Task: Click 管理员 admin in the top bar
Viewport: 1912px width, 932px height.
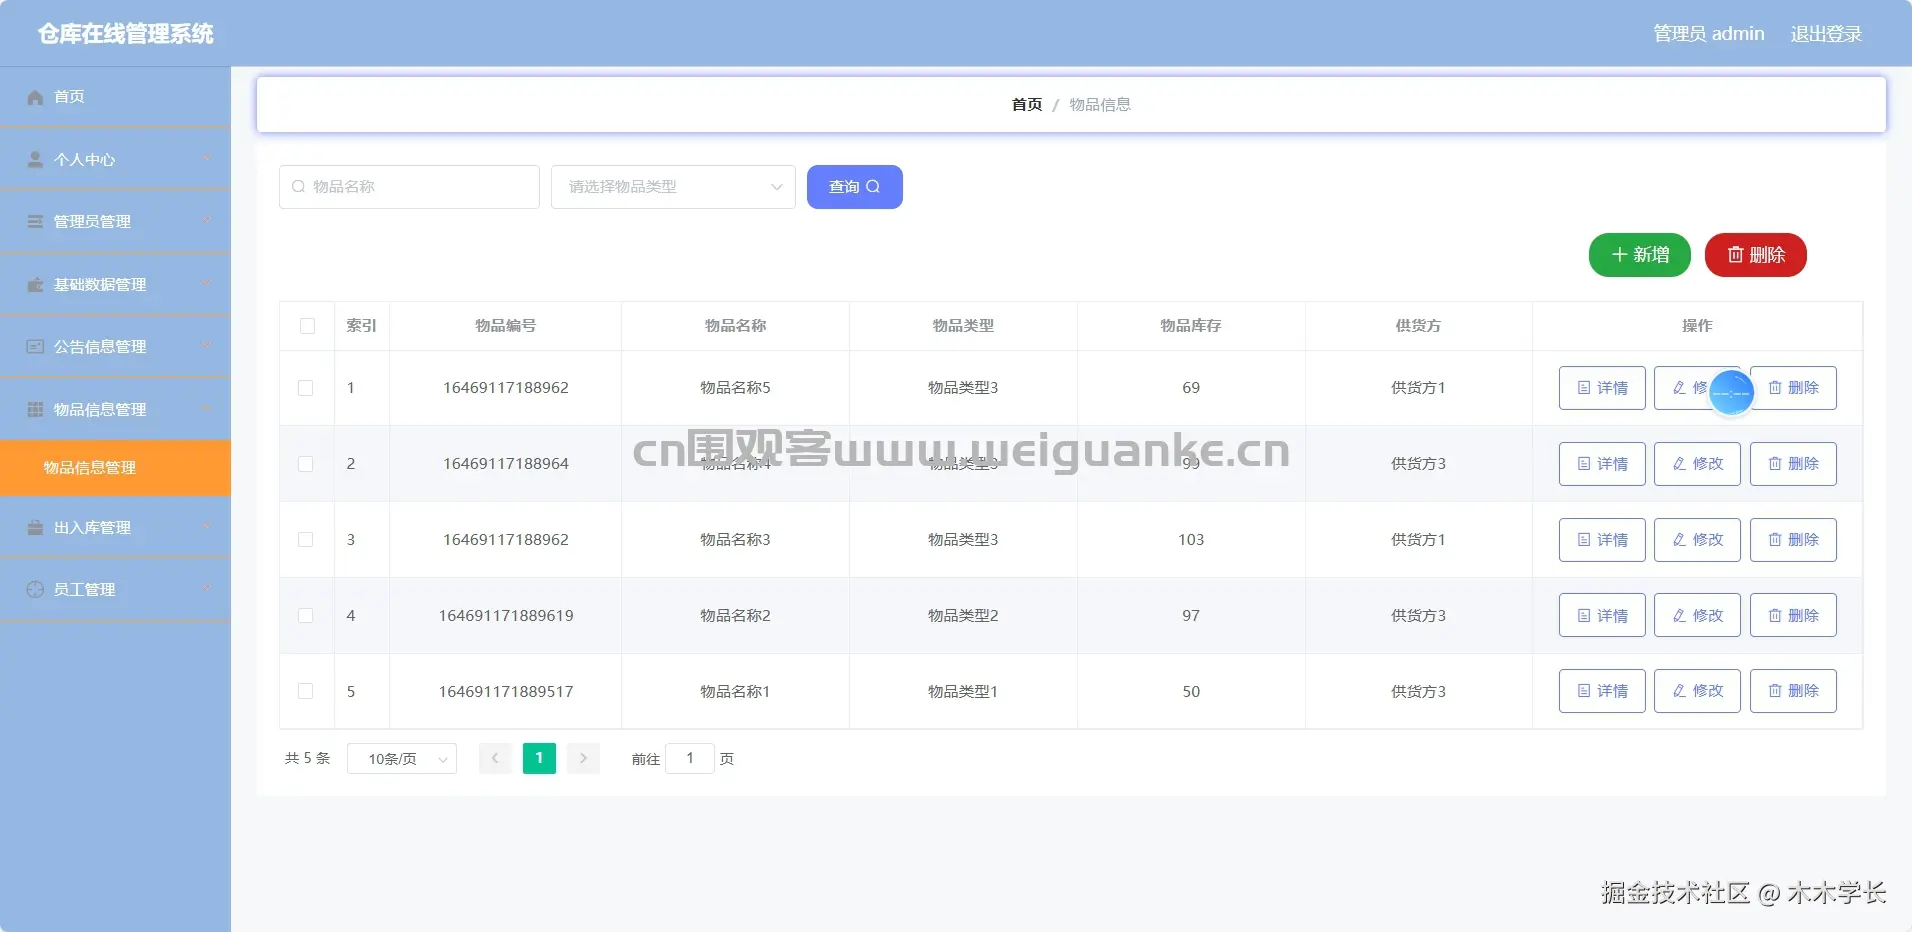Action: tap(1709, 34)
